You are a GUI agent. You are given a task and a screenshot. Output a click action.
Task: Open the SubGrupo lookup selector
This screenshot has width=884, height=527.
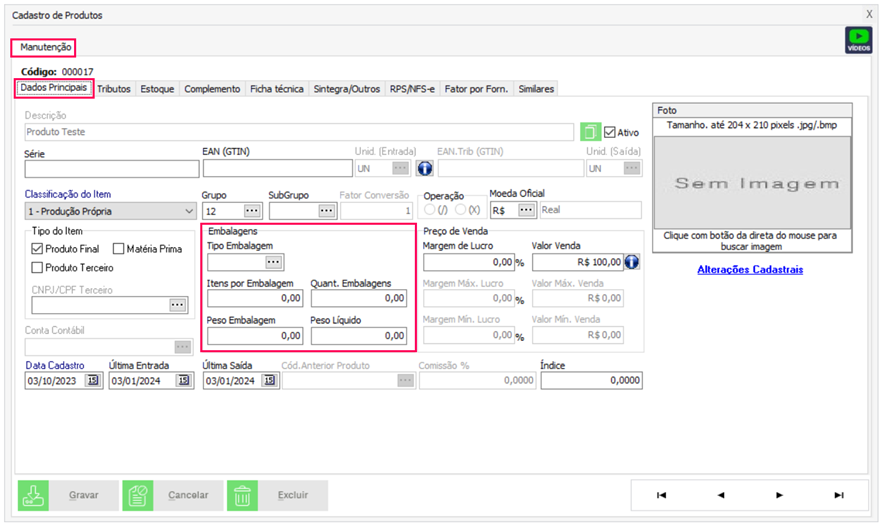click(326, 211)
